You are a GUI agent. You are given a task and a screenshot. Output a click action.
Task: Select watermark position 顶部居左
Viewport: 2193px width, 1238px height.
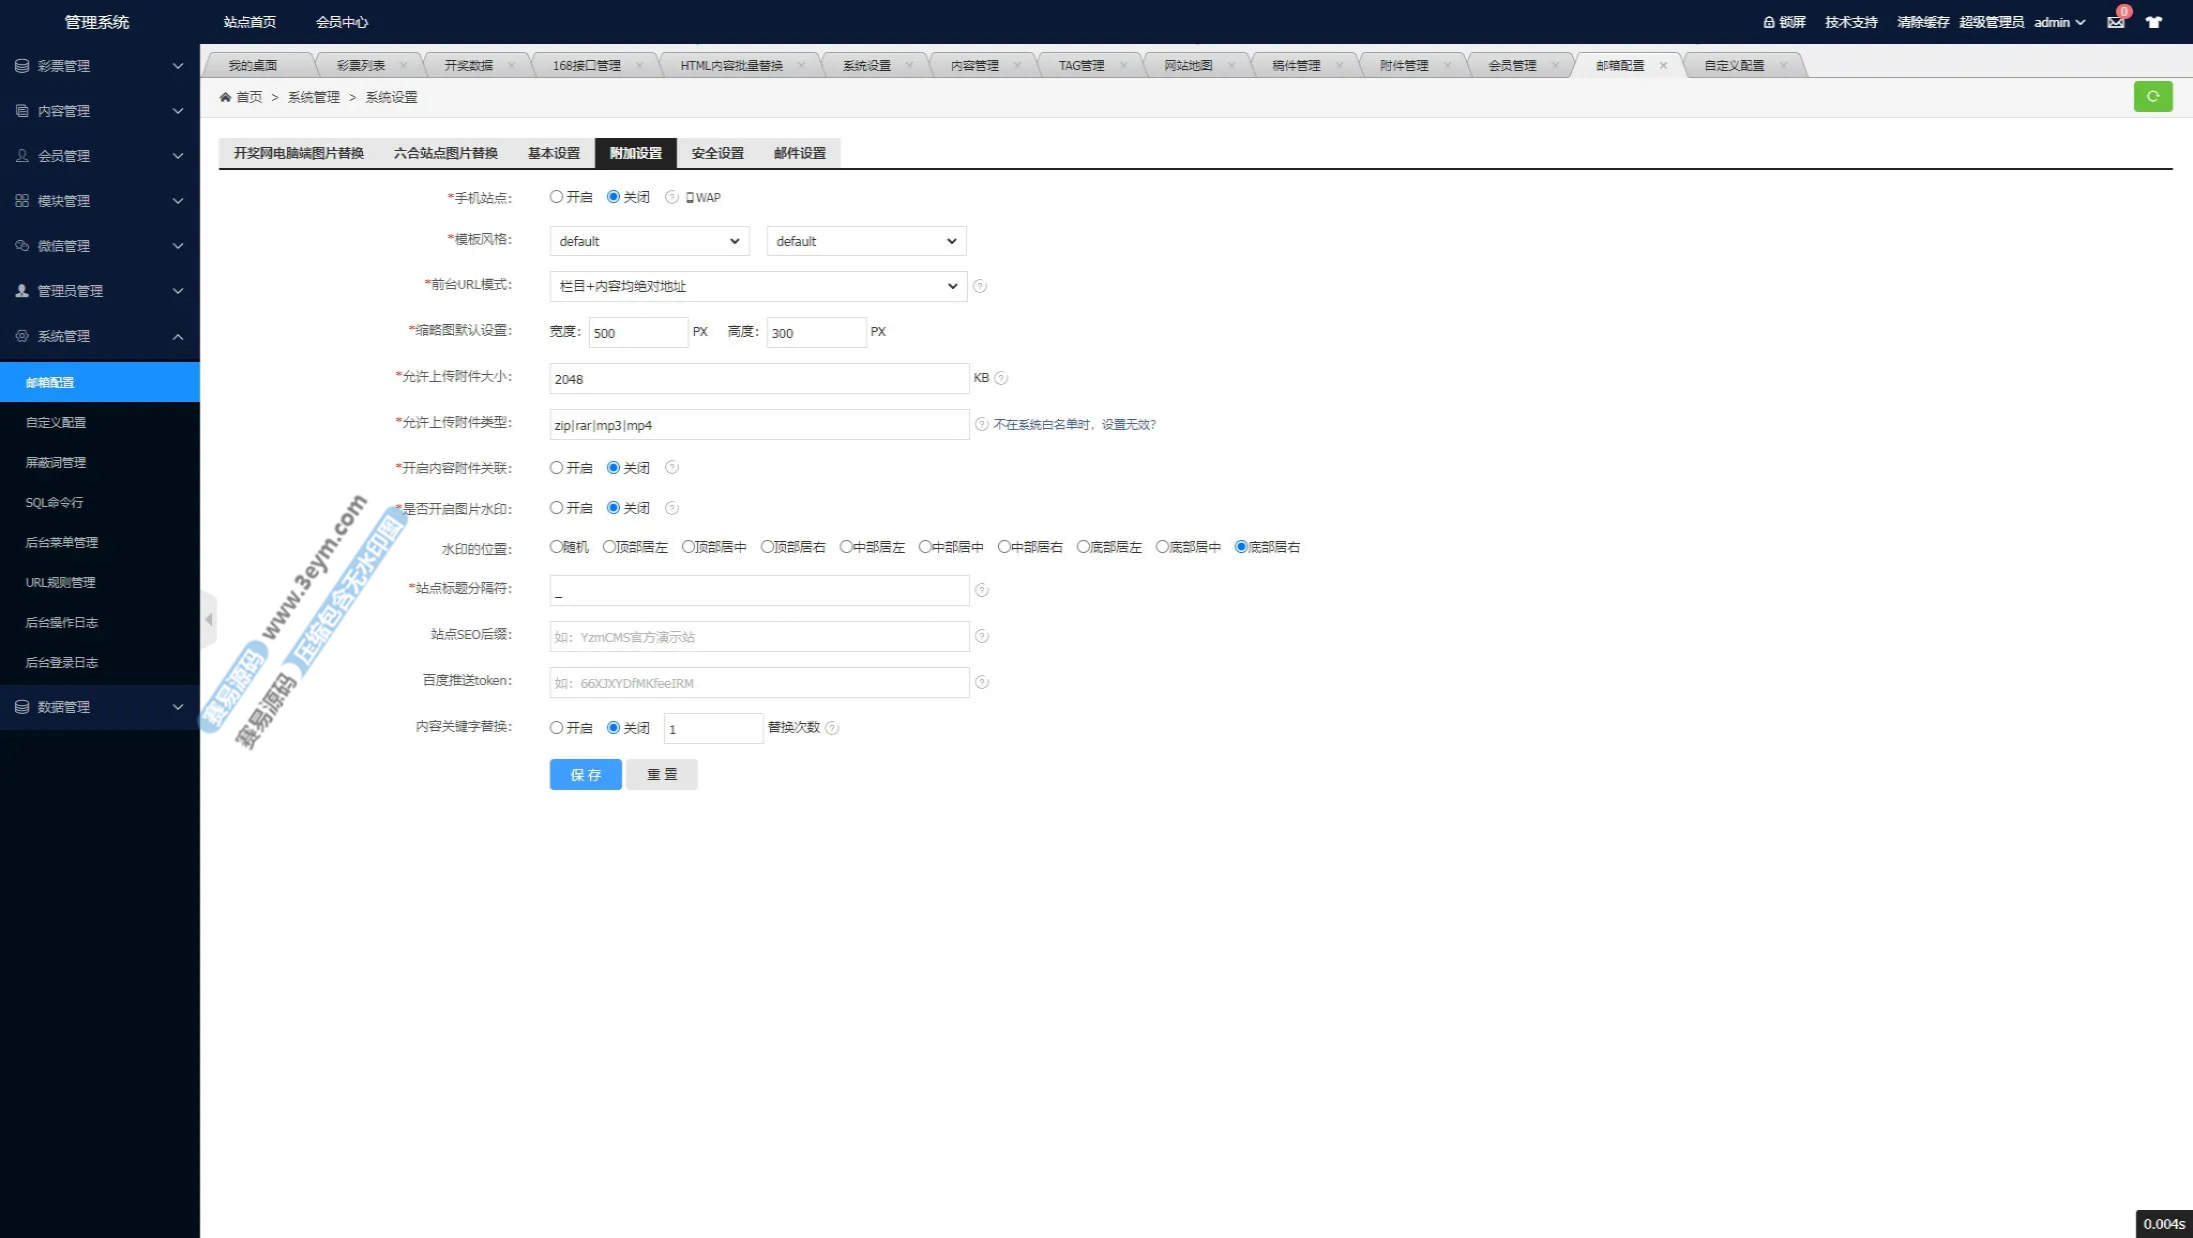pos(609,547)
